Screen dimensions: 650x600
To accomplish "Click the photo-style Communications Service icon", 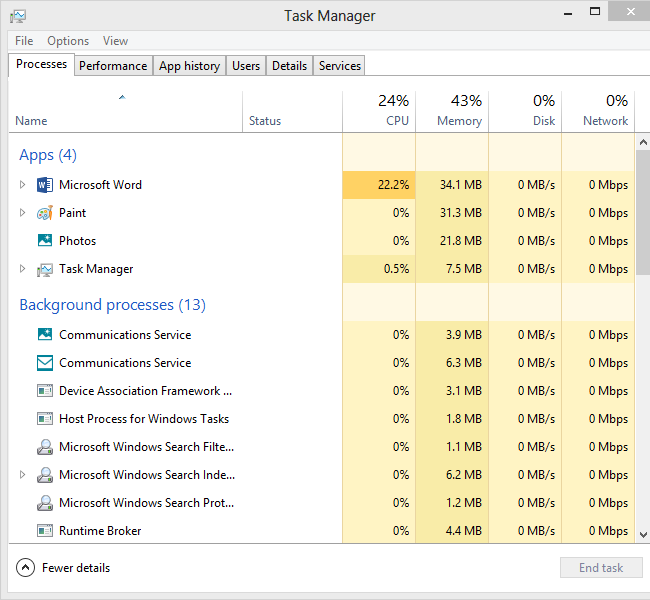I will click(45, 334).
